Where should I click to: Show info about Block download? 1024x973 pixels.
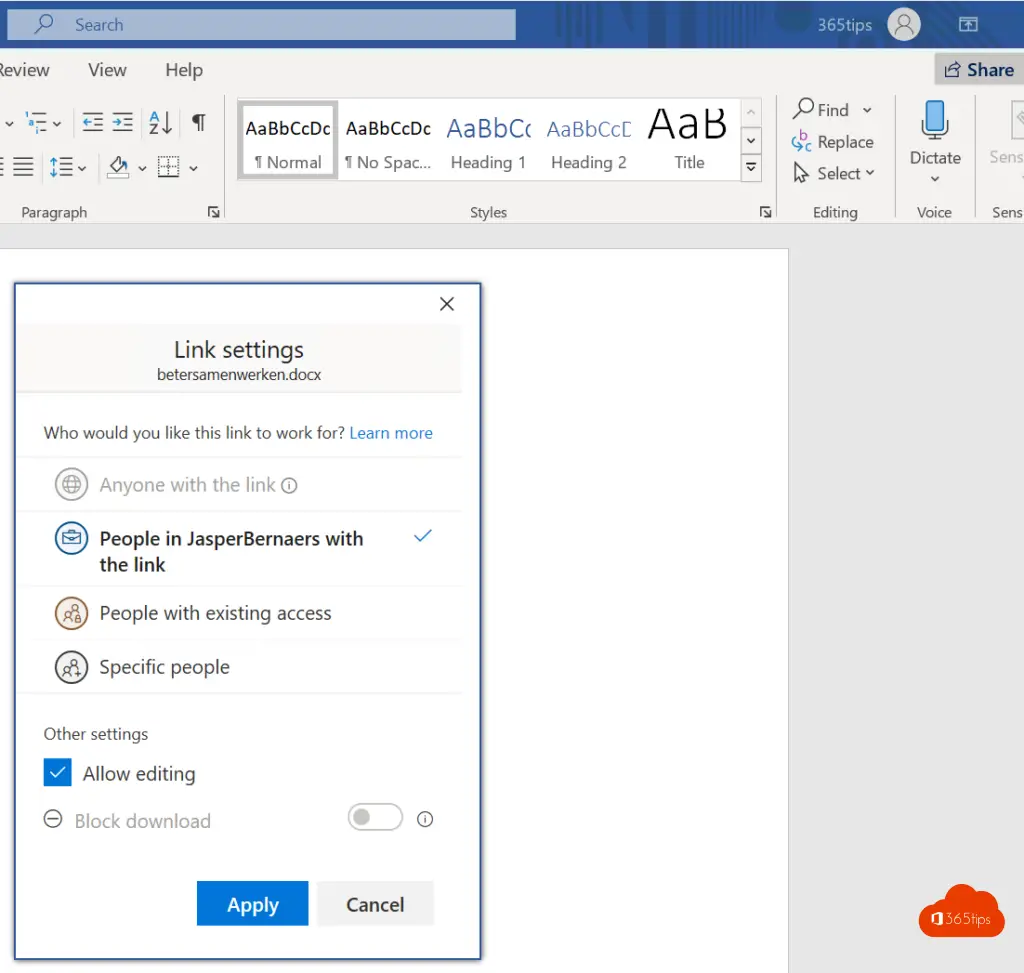tap(424, 819)
